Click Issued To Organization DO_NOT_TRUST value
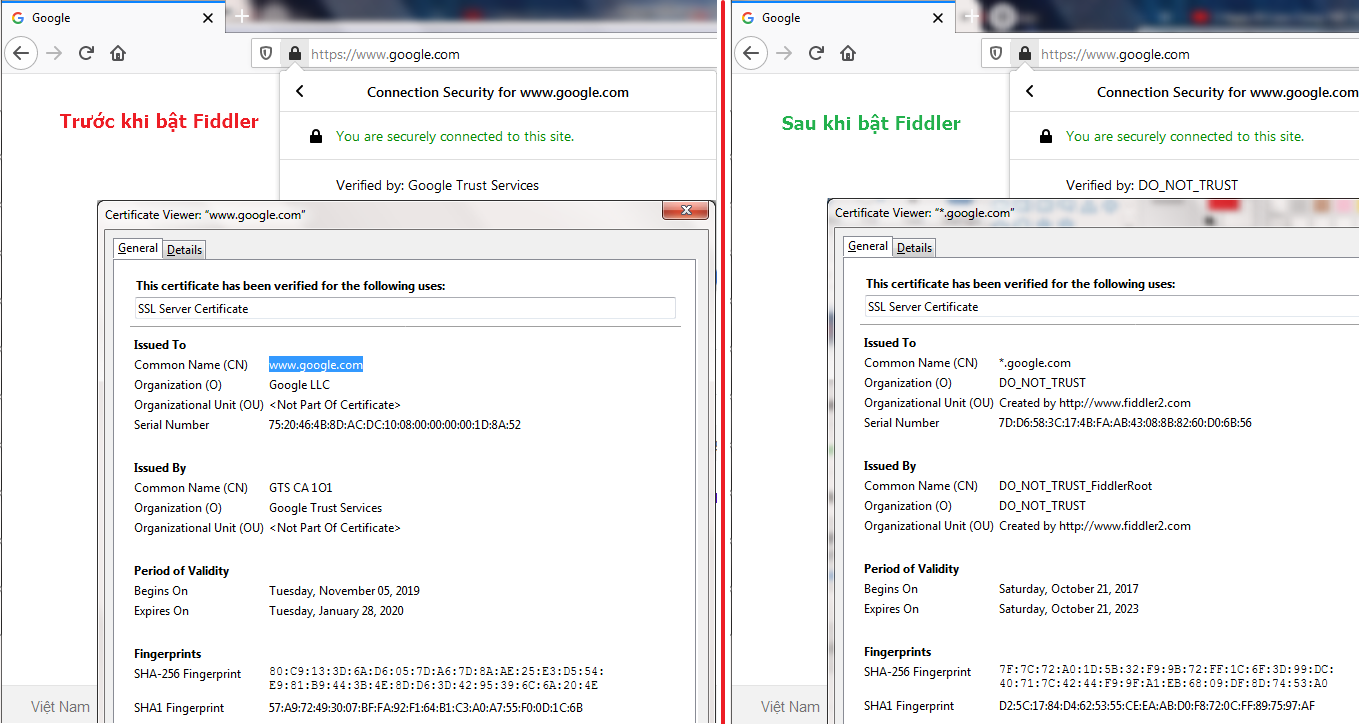 click(1042, 383)
